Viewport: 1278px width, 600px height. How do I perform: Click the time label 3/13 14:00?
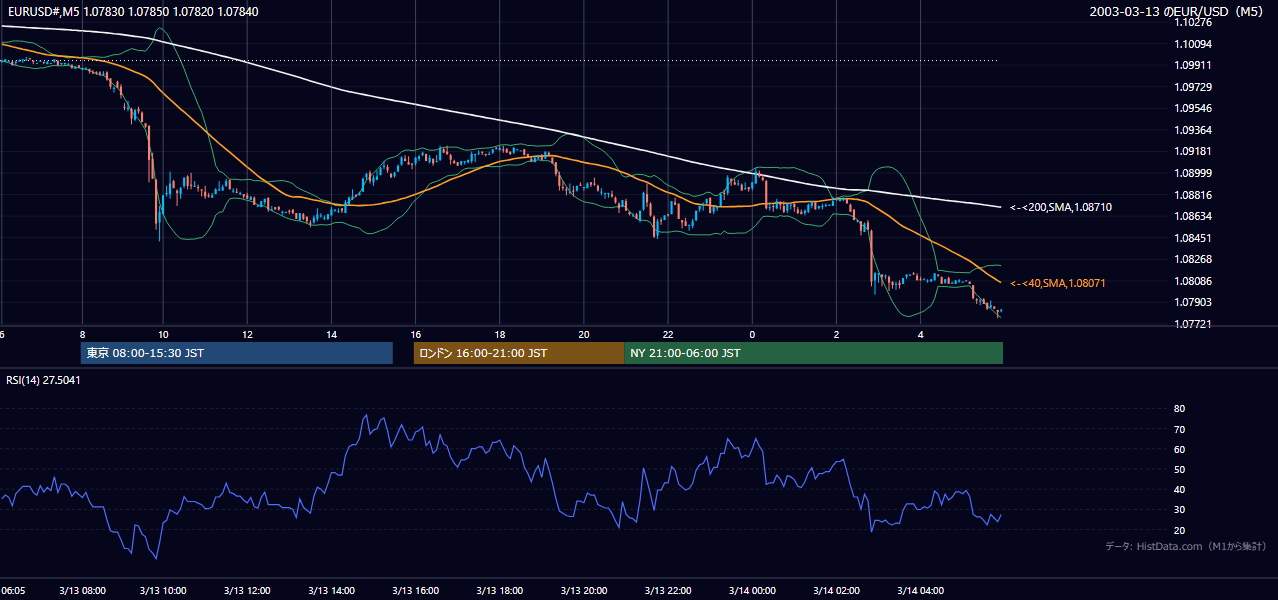333,590
